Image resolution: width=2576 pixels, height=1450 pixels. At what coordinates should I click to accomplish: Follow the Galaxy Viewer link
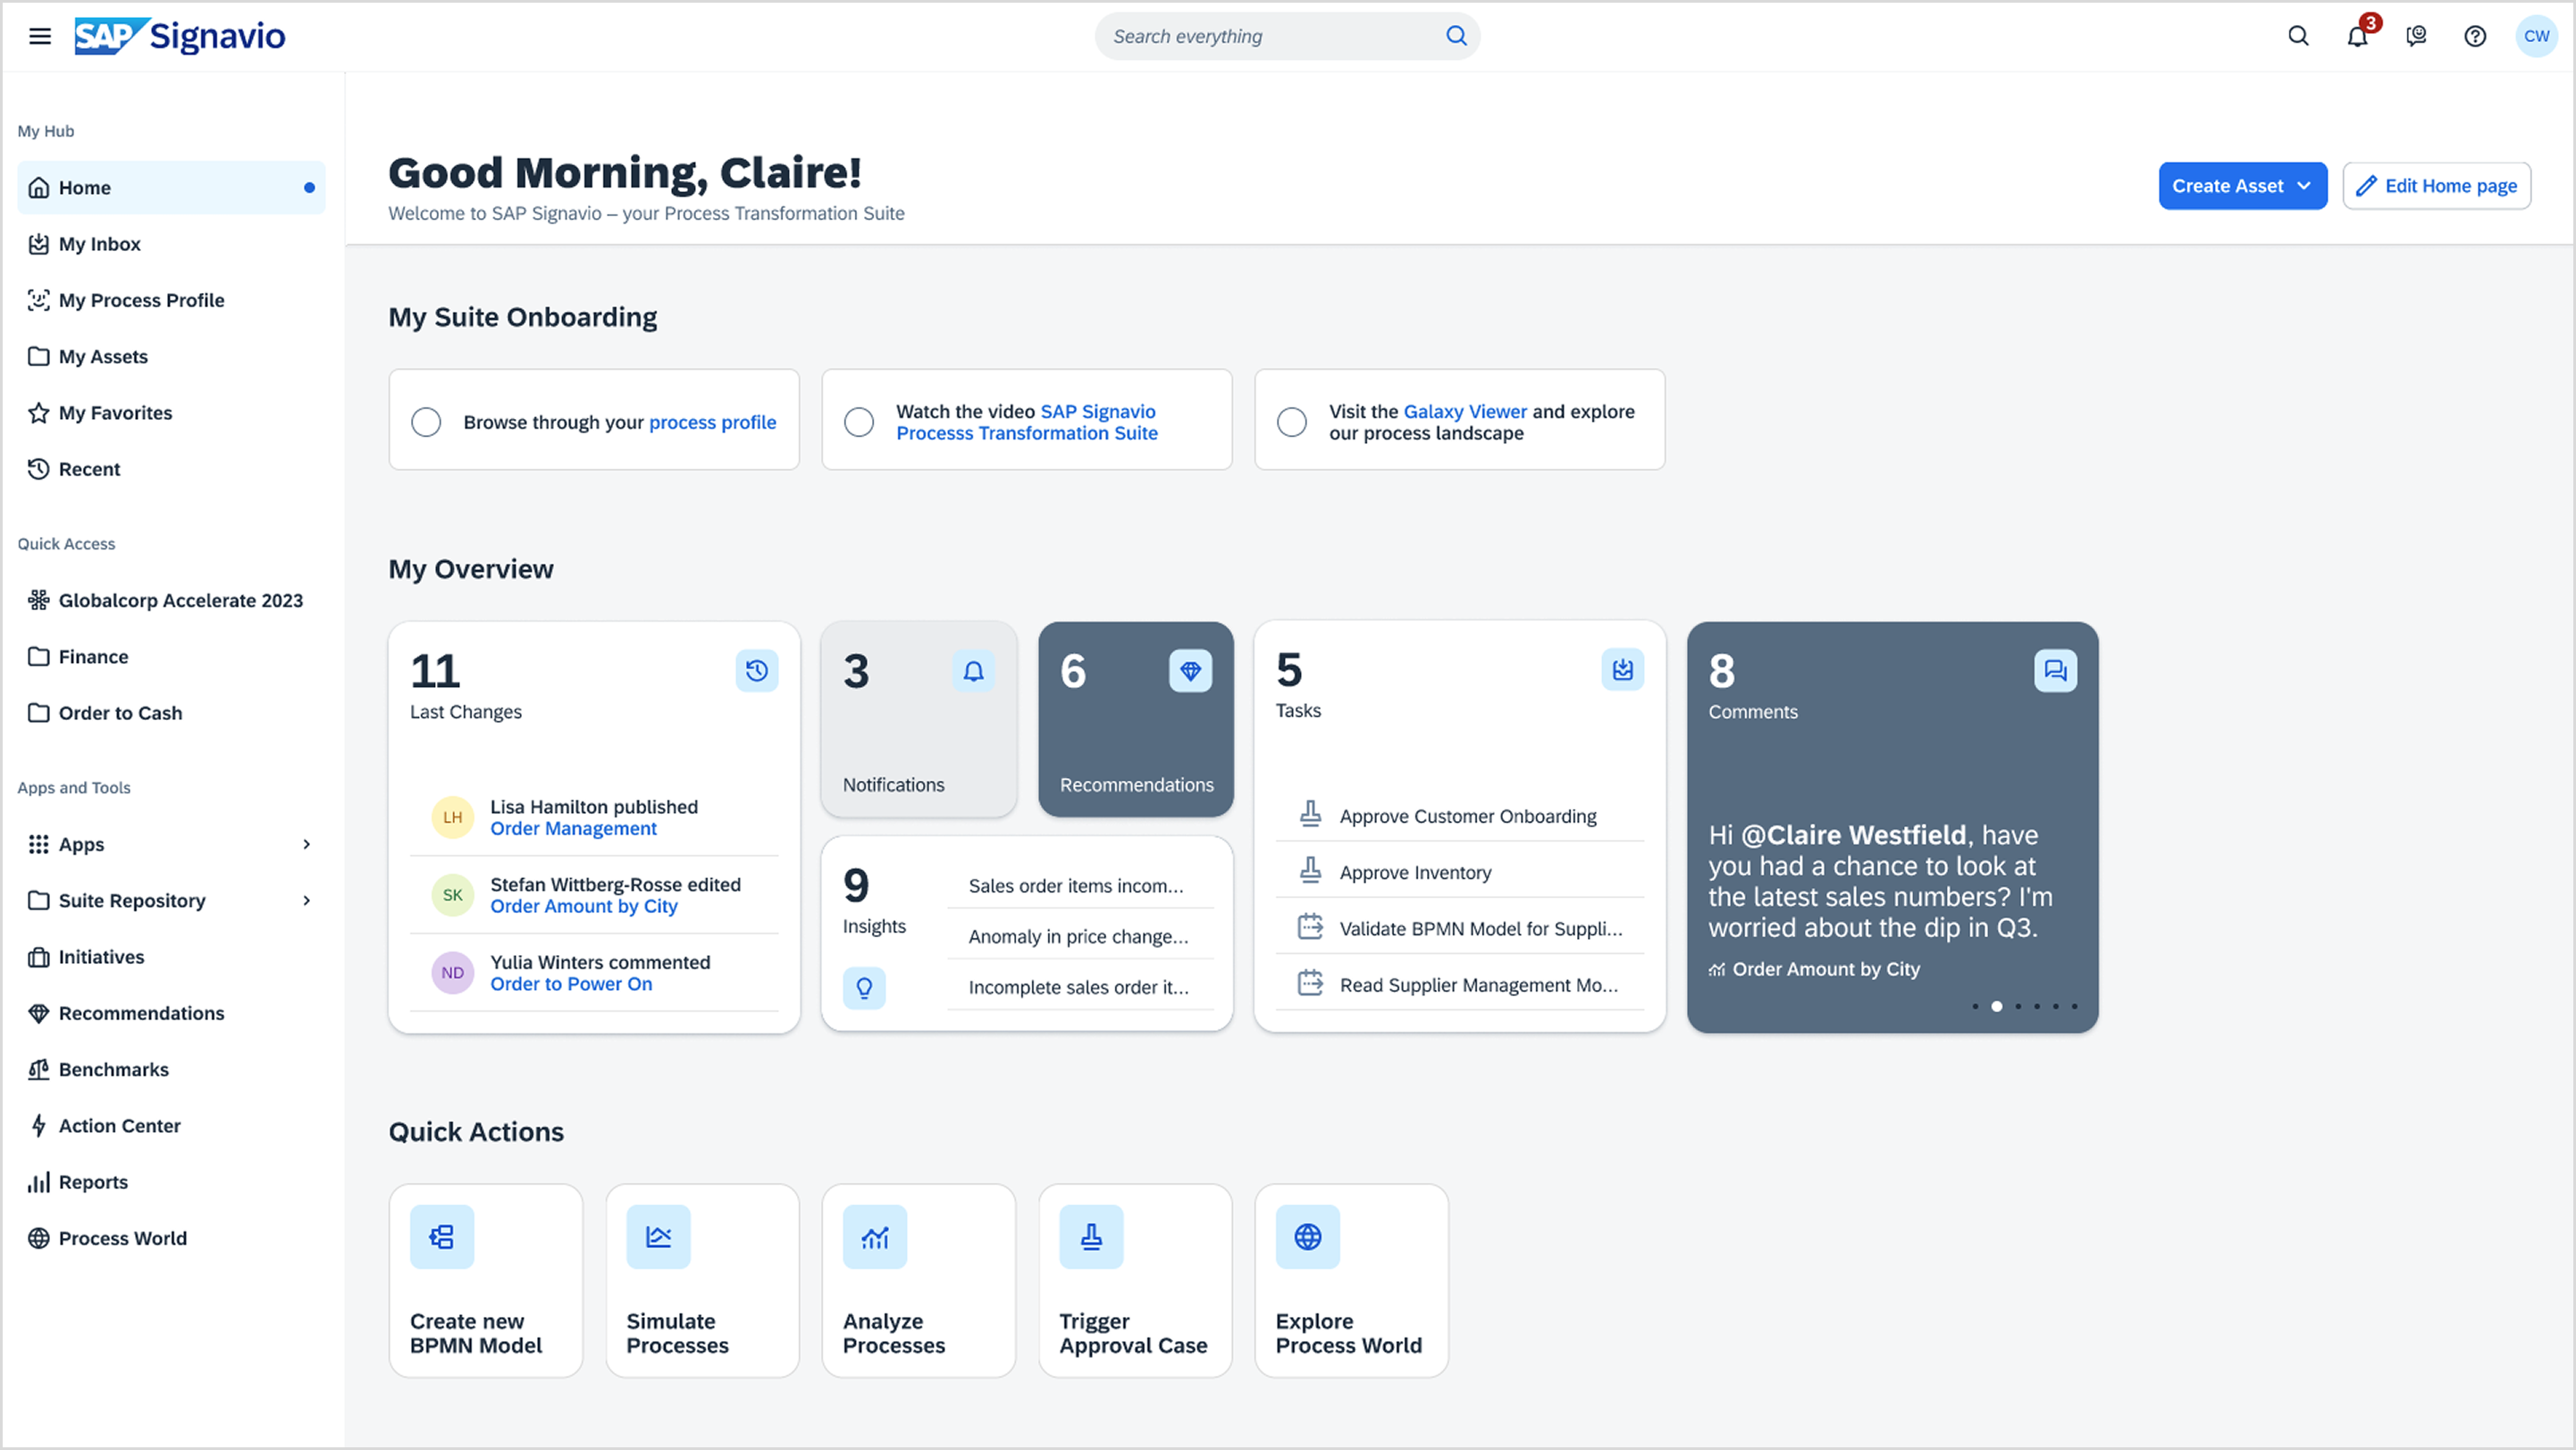pos(1465,411)
